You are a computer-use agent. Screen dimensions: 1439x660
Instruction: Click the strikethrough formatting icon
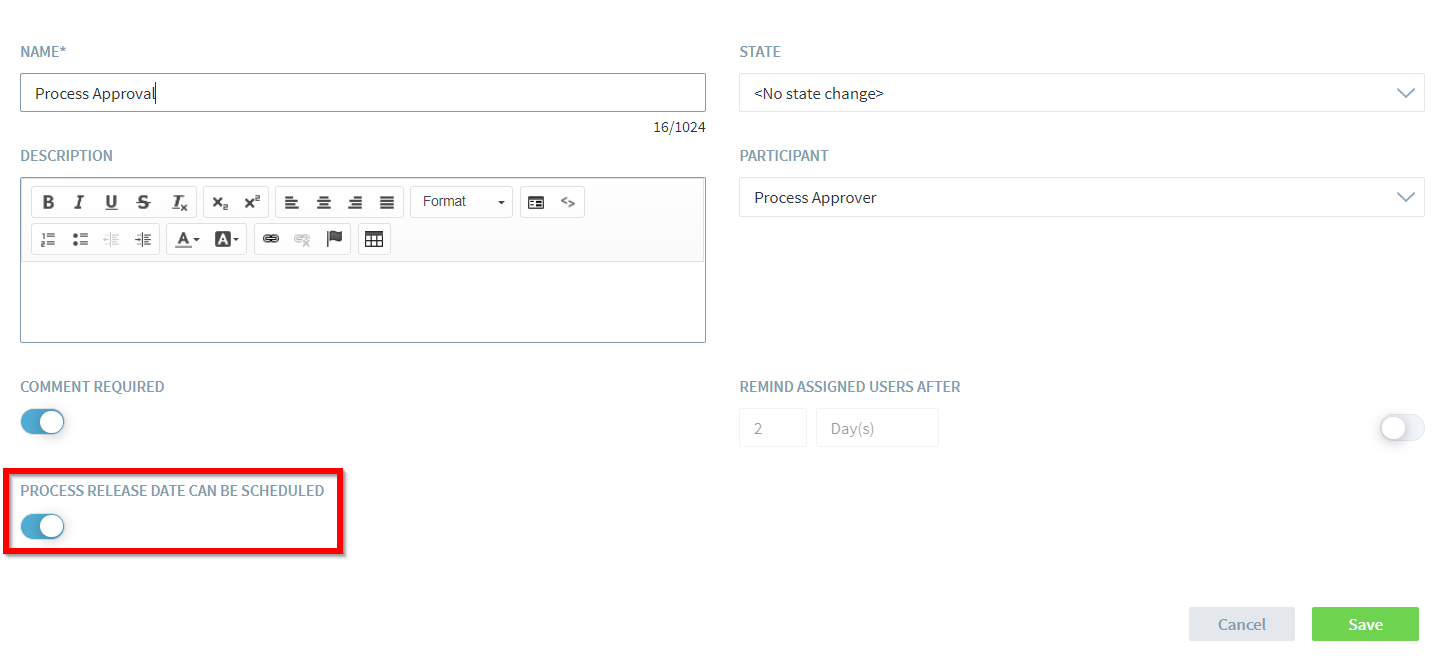pyautogui.click(x=143, y=202)
